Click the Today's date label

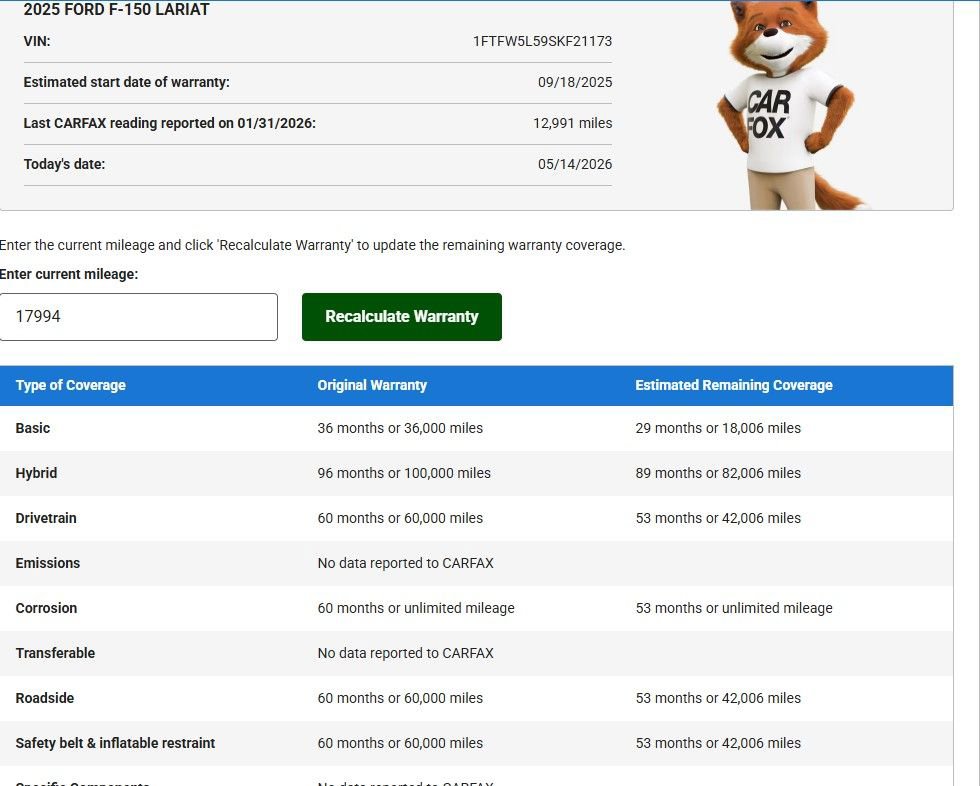(x=64, y=164)
